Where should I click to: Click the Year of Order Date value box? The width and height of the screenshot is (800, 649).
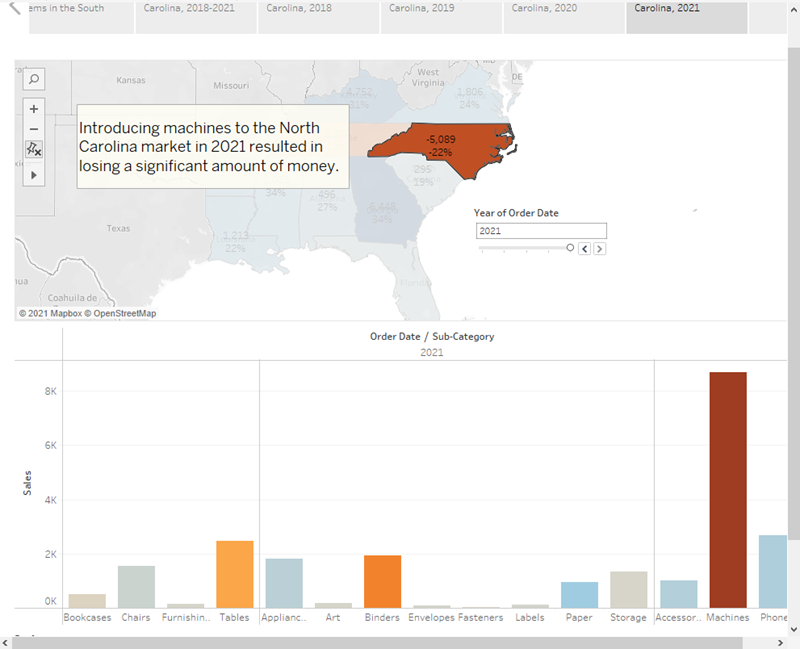(540, 231)
